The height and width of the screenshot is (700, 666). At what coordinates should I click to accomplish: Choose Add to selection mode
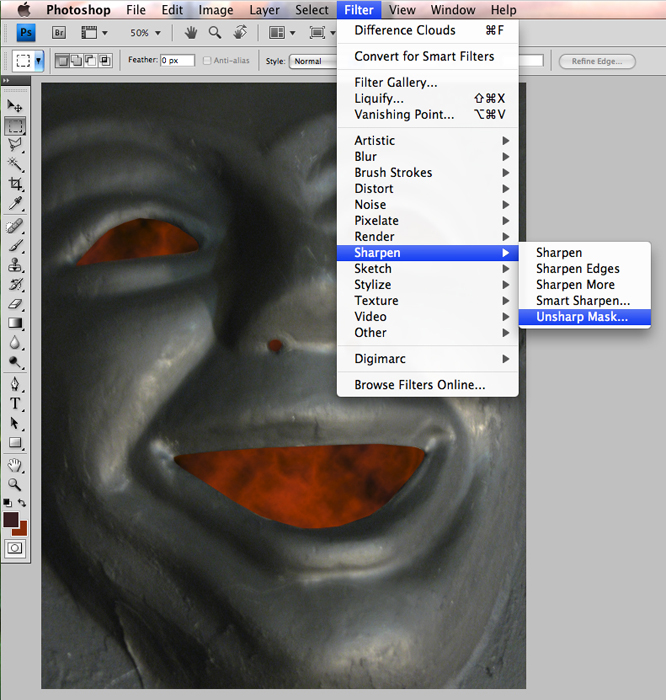[76, 61]
